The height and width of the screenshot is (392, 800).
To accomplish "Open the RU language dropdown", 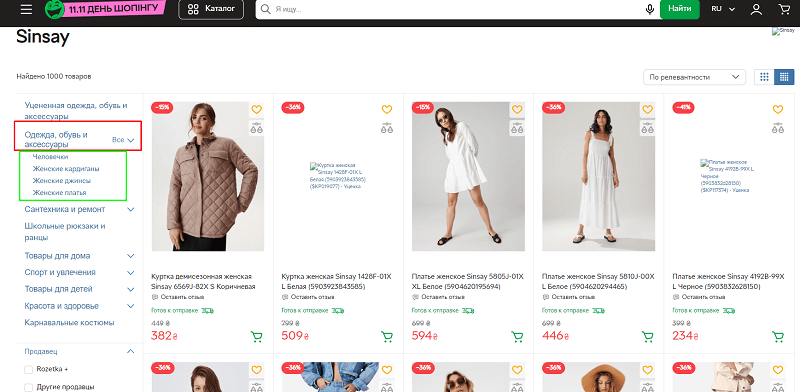I will coord(723,9).
